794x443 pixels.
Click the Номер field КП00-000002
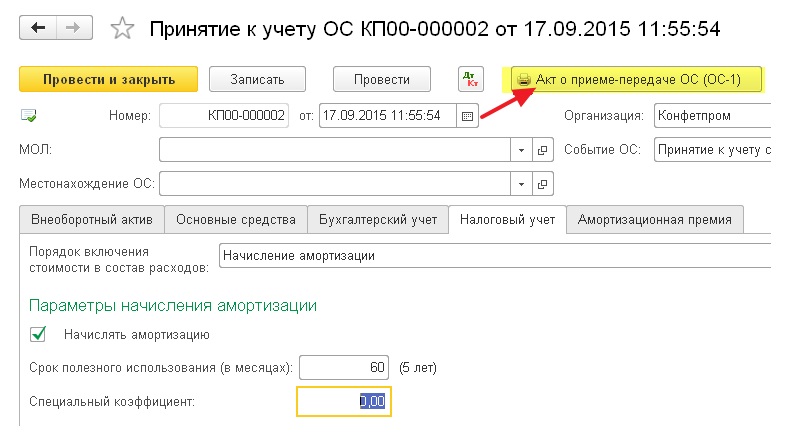pos(224,116)
